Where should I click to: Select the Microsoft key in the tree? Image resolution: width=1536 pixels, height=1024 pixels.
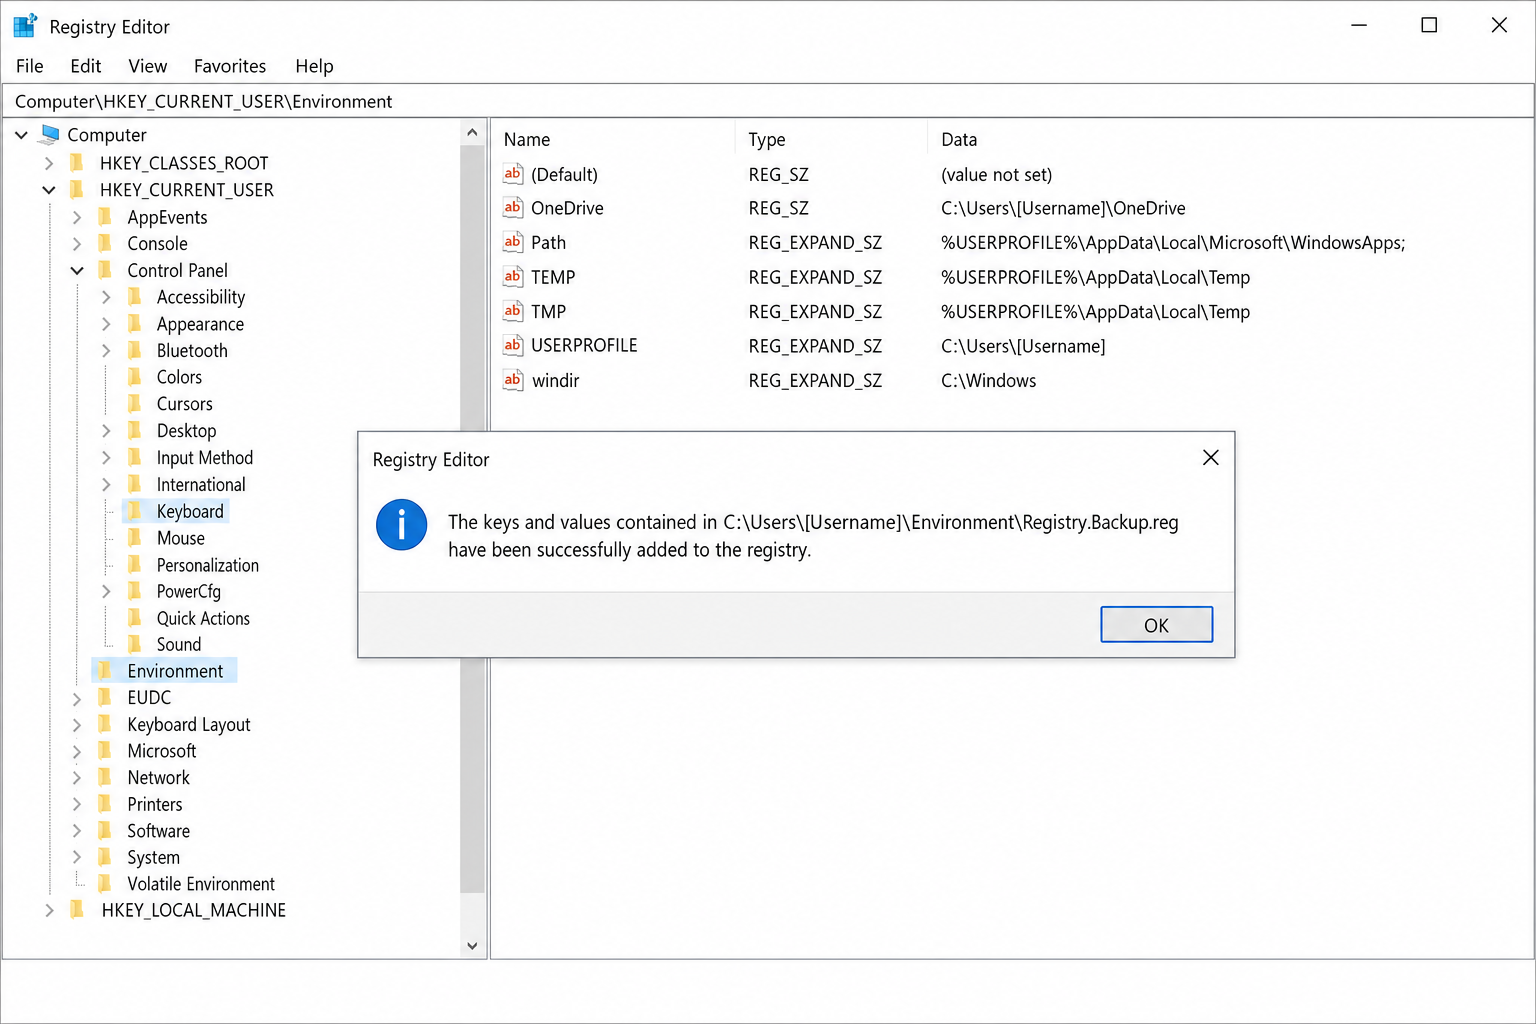[162, 751]
